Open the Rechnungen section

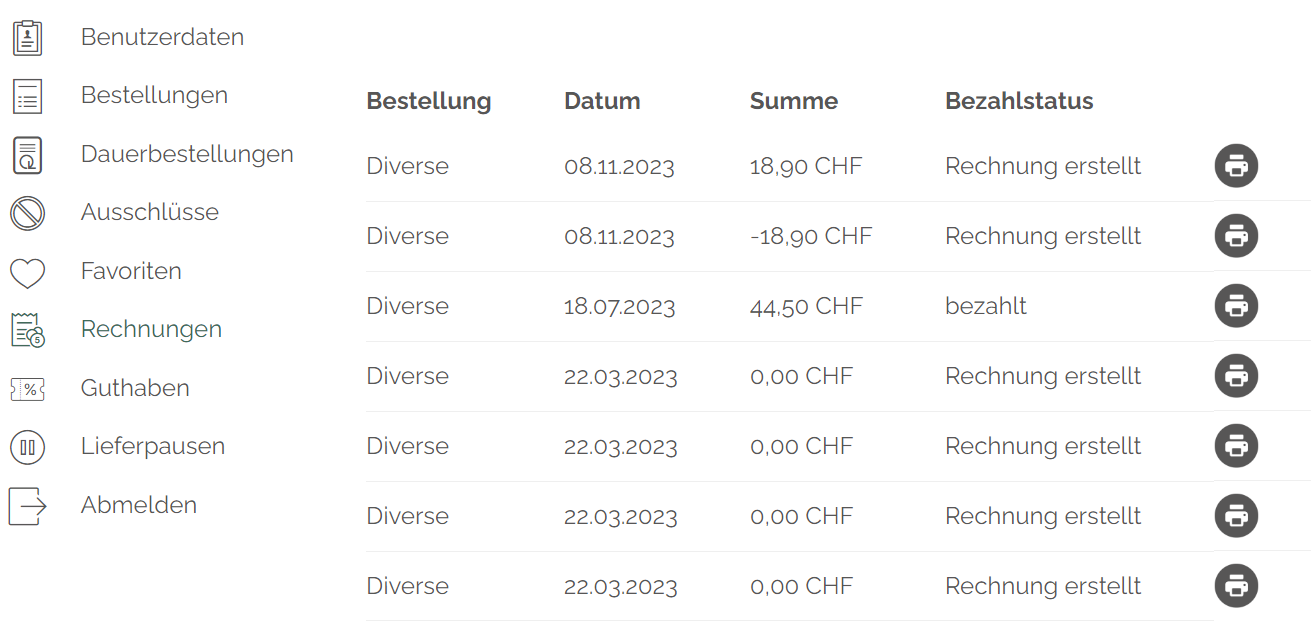tap(151, 329)
